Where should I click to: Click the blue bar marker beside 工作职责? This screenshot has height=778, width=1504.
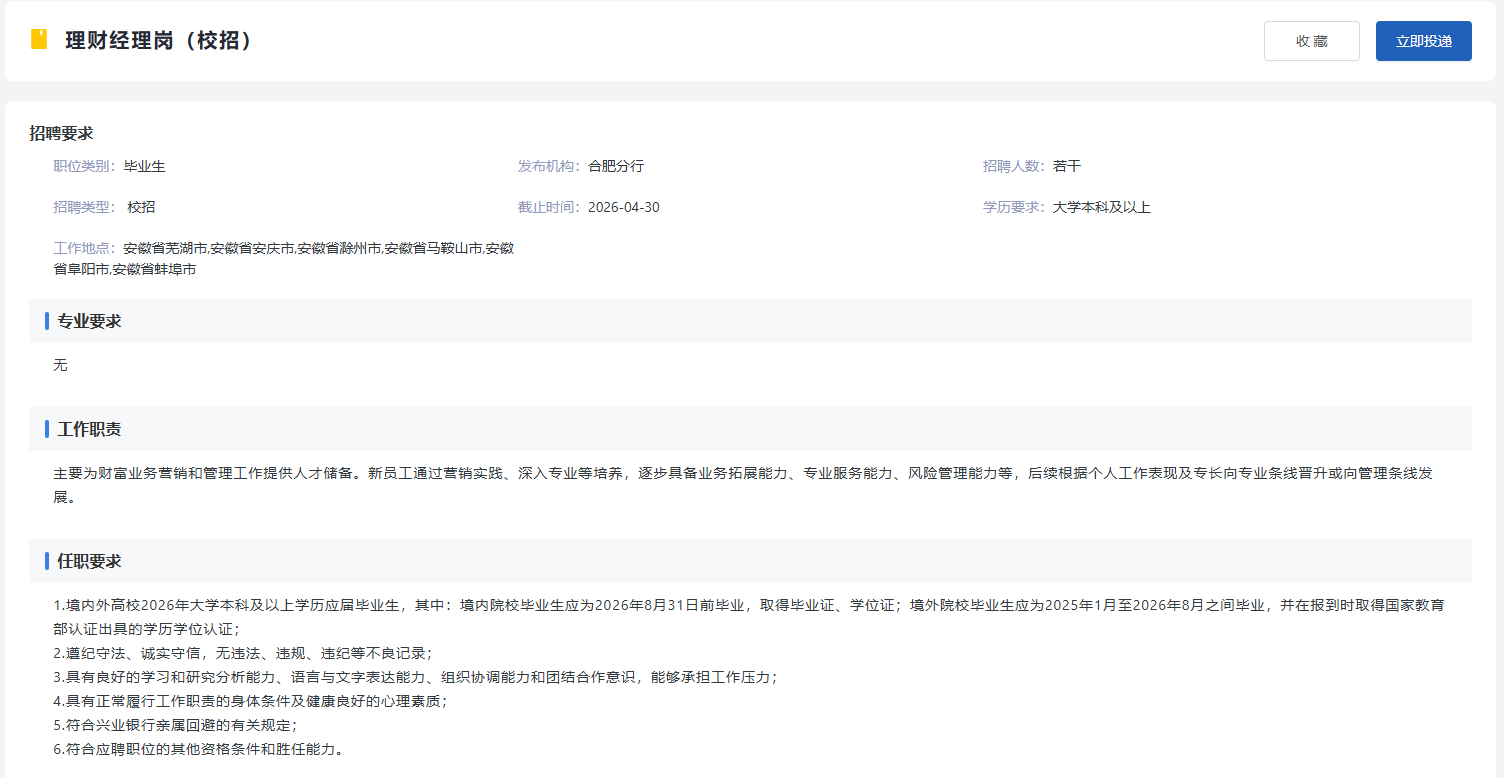click(x=47, y=429)
